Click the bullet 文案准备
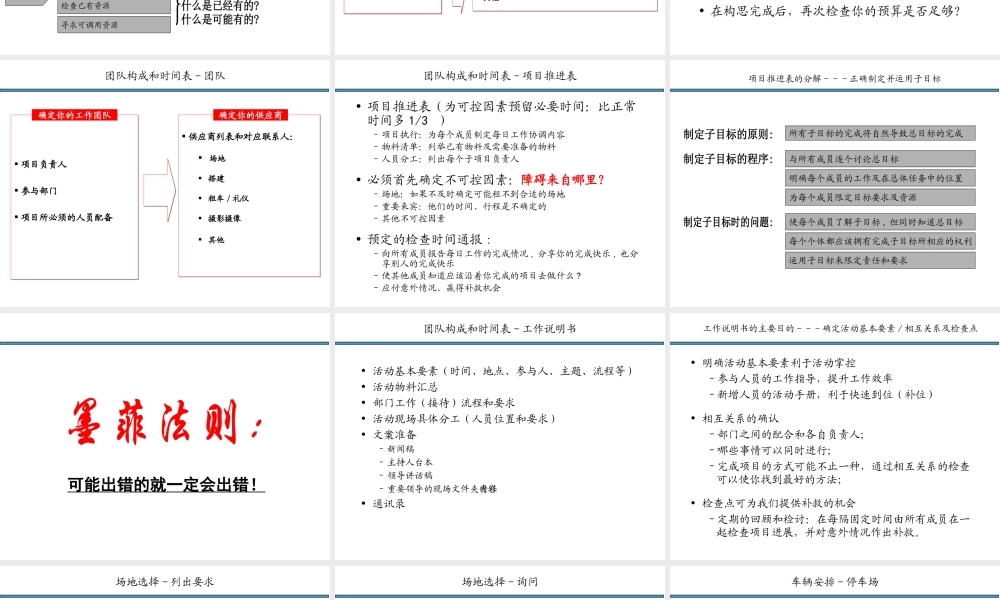The height and width of the screenshot is (600, 1000). click(395, 434)
